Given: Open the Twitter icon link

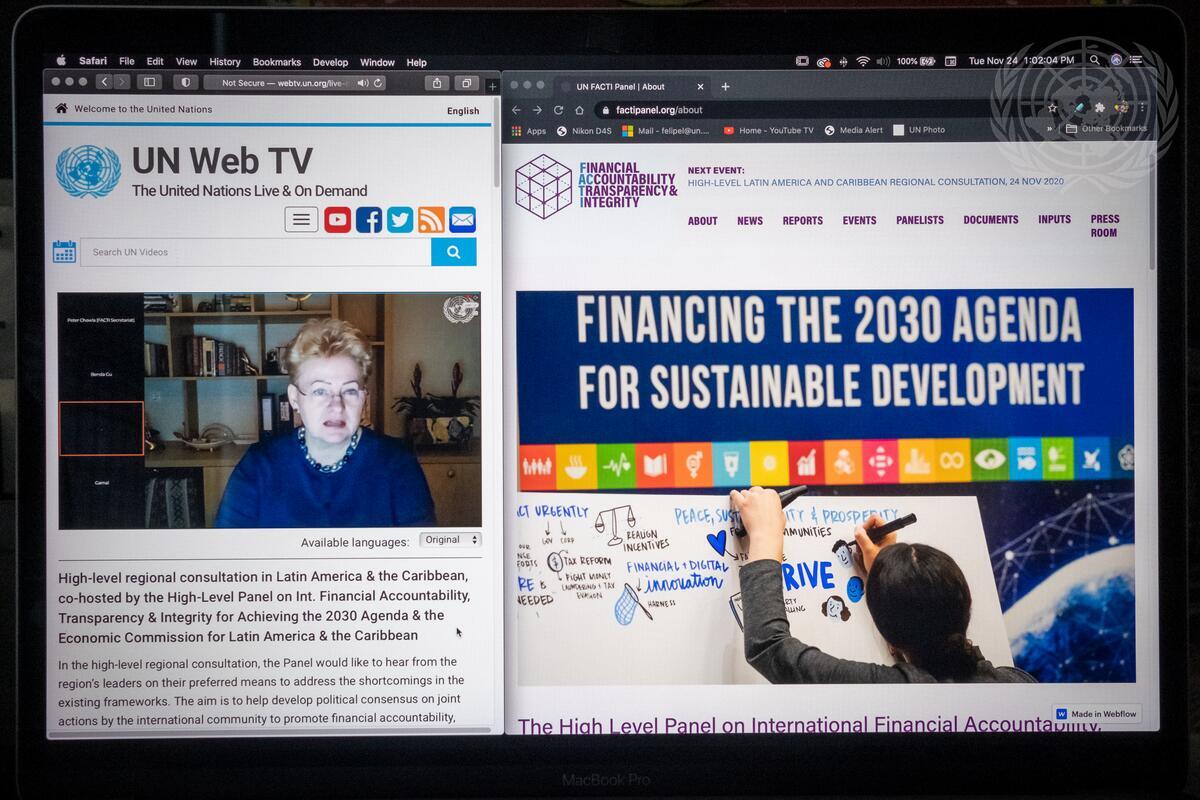Looking at the screenshot, I should pyautogui.click(x=400, y=220).
